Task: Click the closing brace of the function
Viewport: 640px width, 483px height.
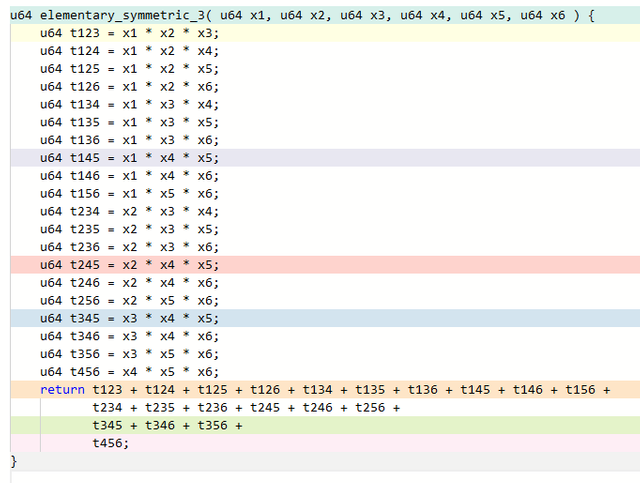Action: tap(14, 461)
